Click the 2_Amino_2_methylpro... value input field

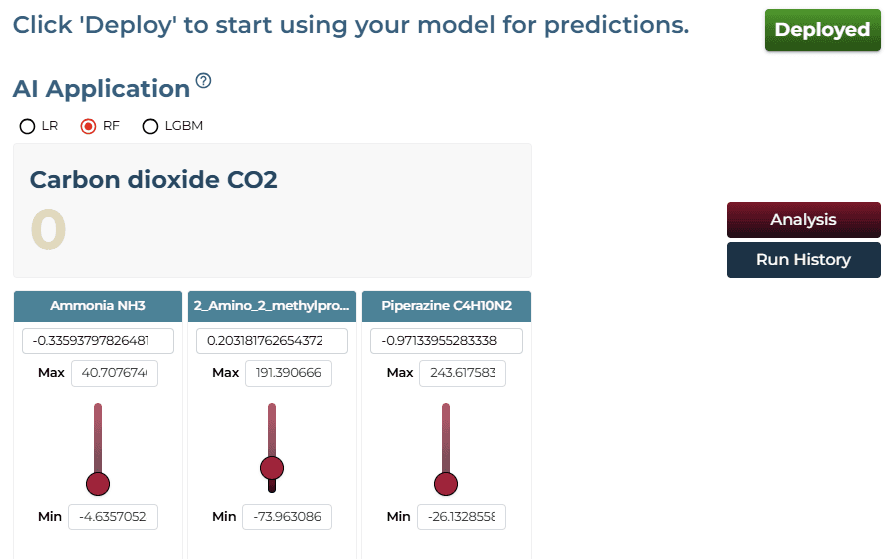point(272,341)
